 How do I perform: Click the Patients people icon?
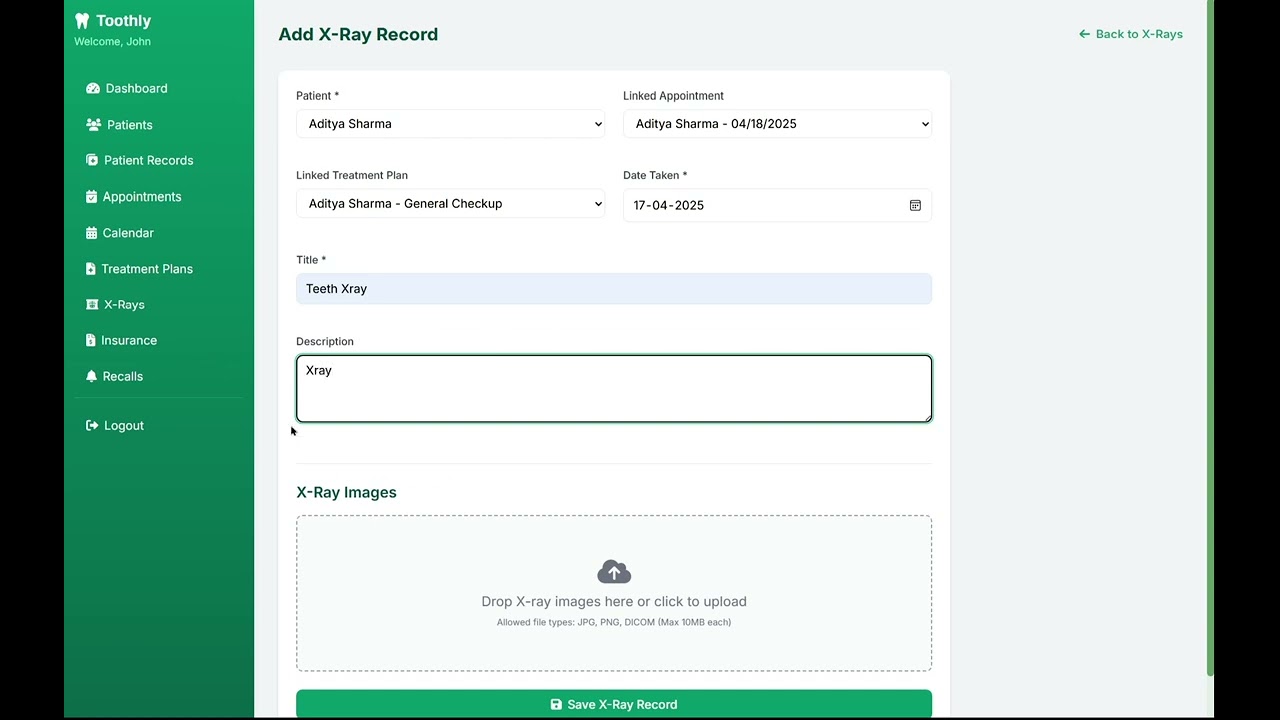tap(93, 125)
